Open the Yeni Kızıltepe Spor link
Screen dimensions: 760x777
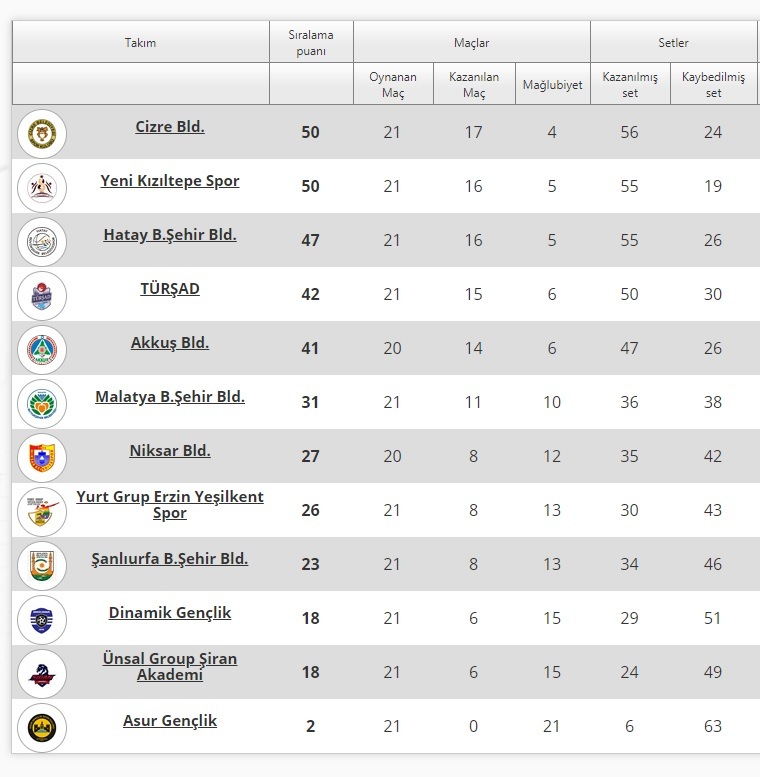point(170,181)
